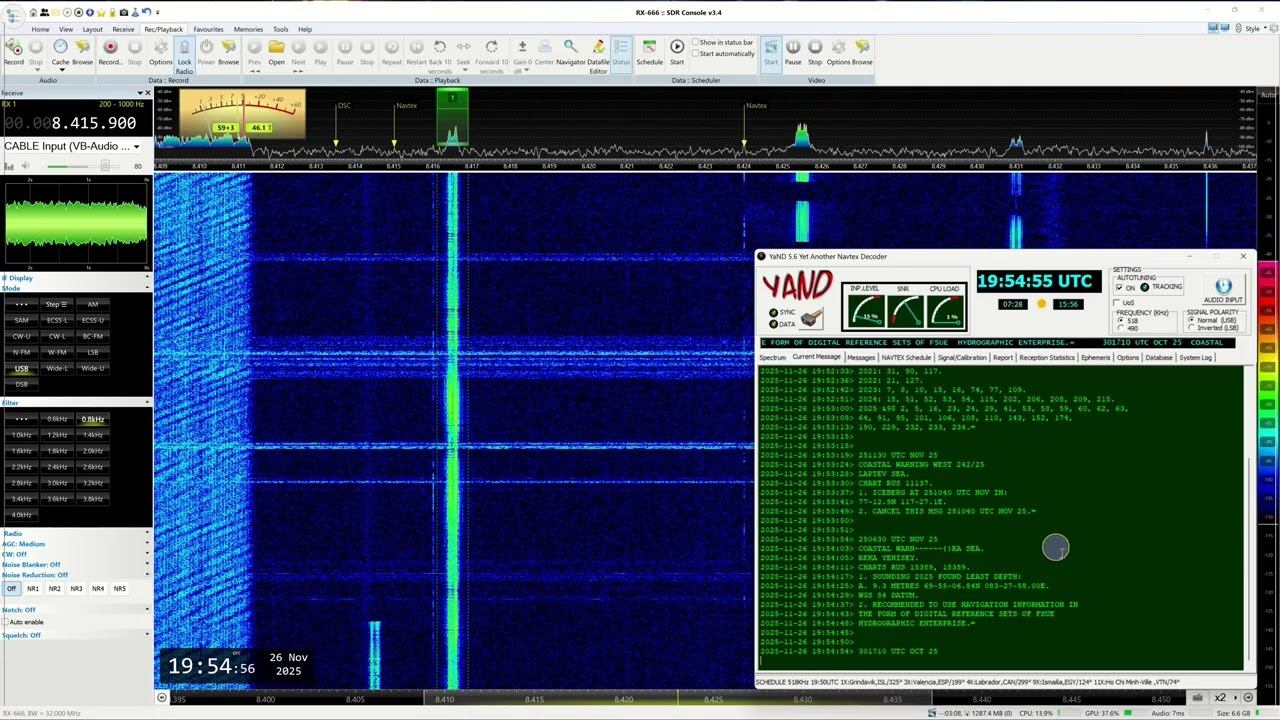This screenshot has width=1280, height=720.
Task: Click the AUDIO INPUT button in YaND
Action: click(1223, 290)
